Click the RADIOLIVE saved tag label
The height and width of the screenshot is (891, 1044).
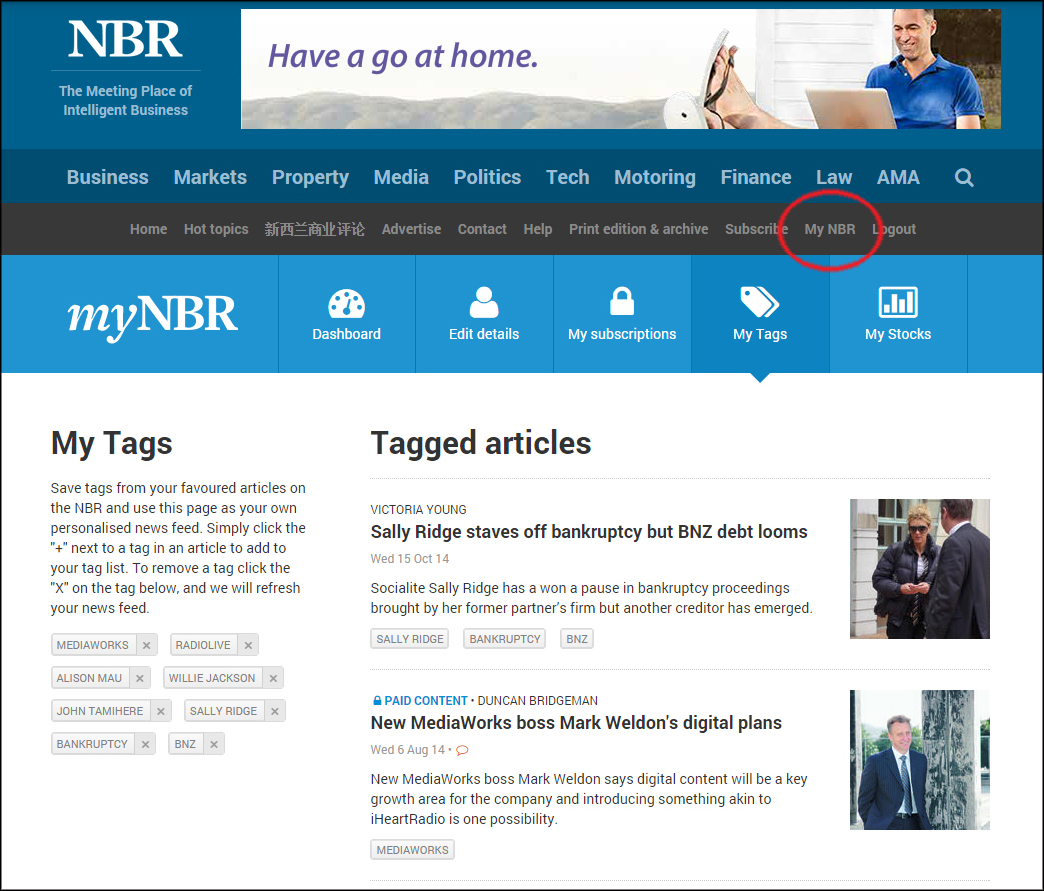(203, 645)
